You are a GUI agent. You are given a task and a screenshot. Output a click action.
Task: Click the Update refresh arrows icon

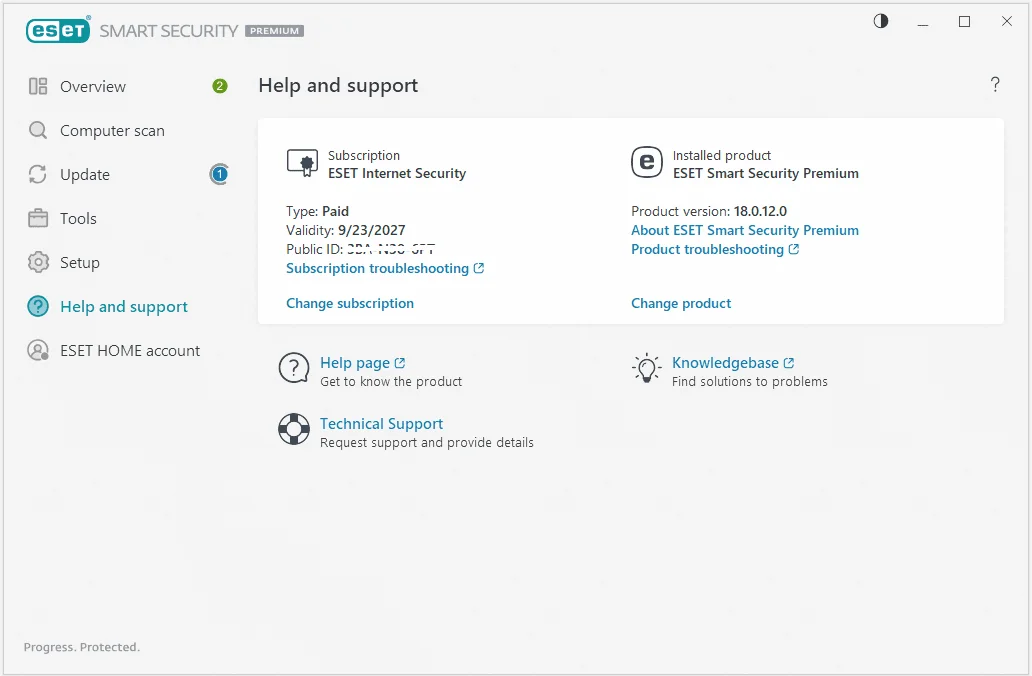point(38,174)
